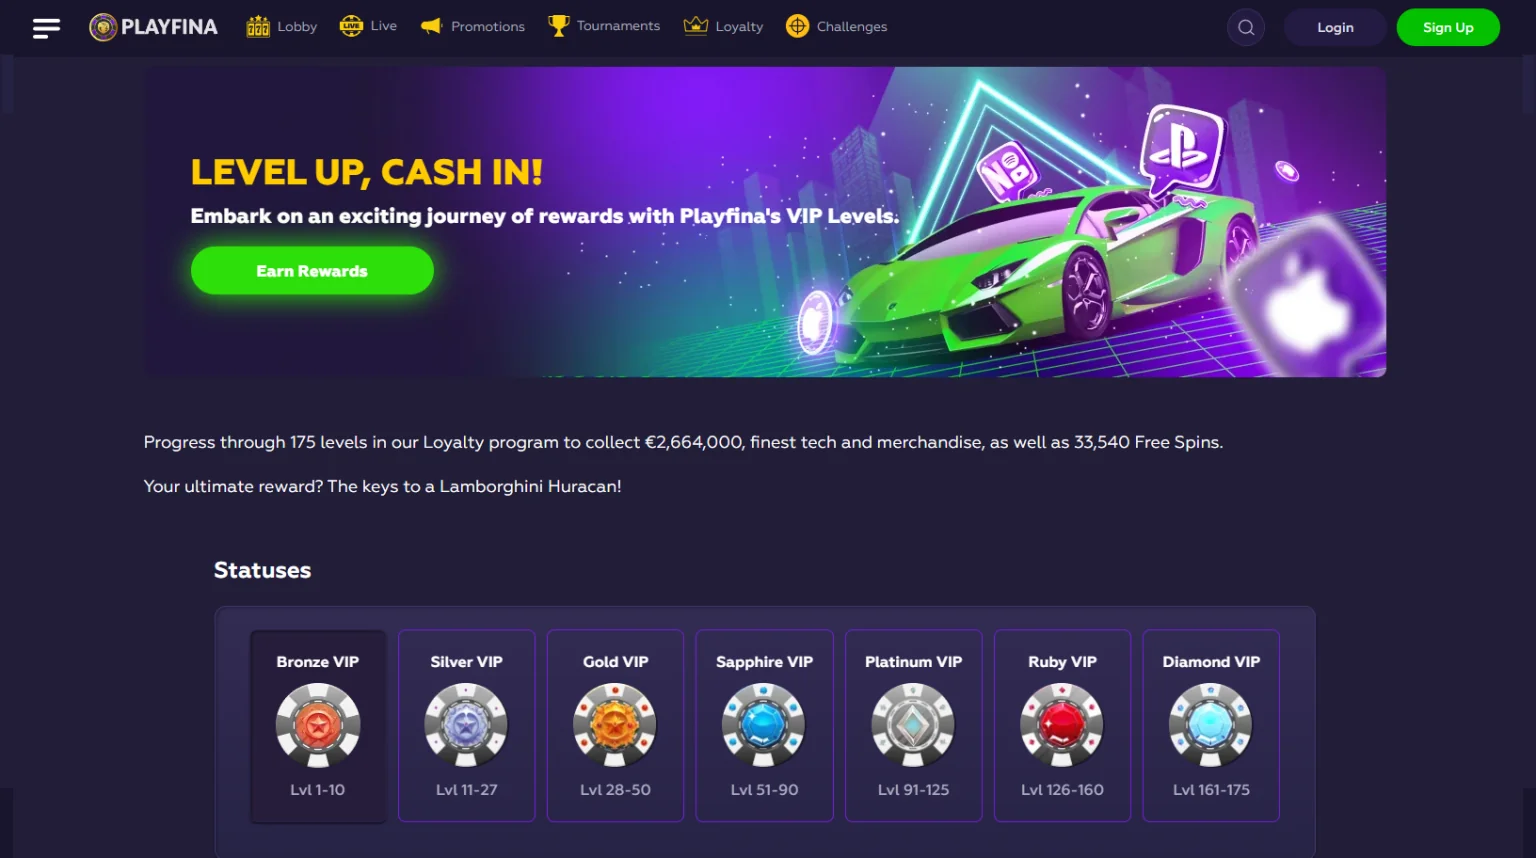
Task: Select the Gold VIP status card
Action: 615,726
